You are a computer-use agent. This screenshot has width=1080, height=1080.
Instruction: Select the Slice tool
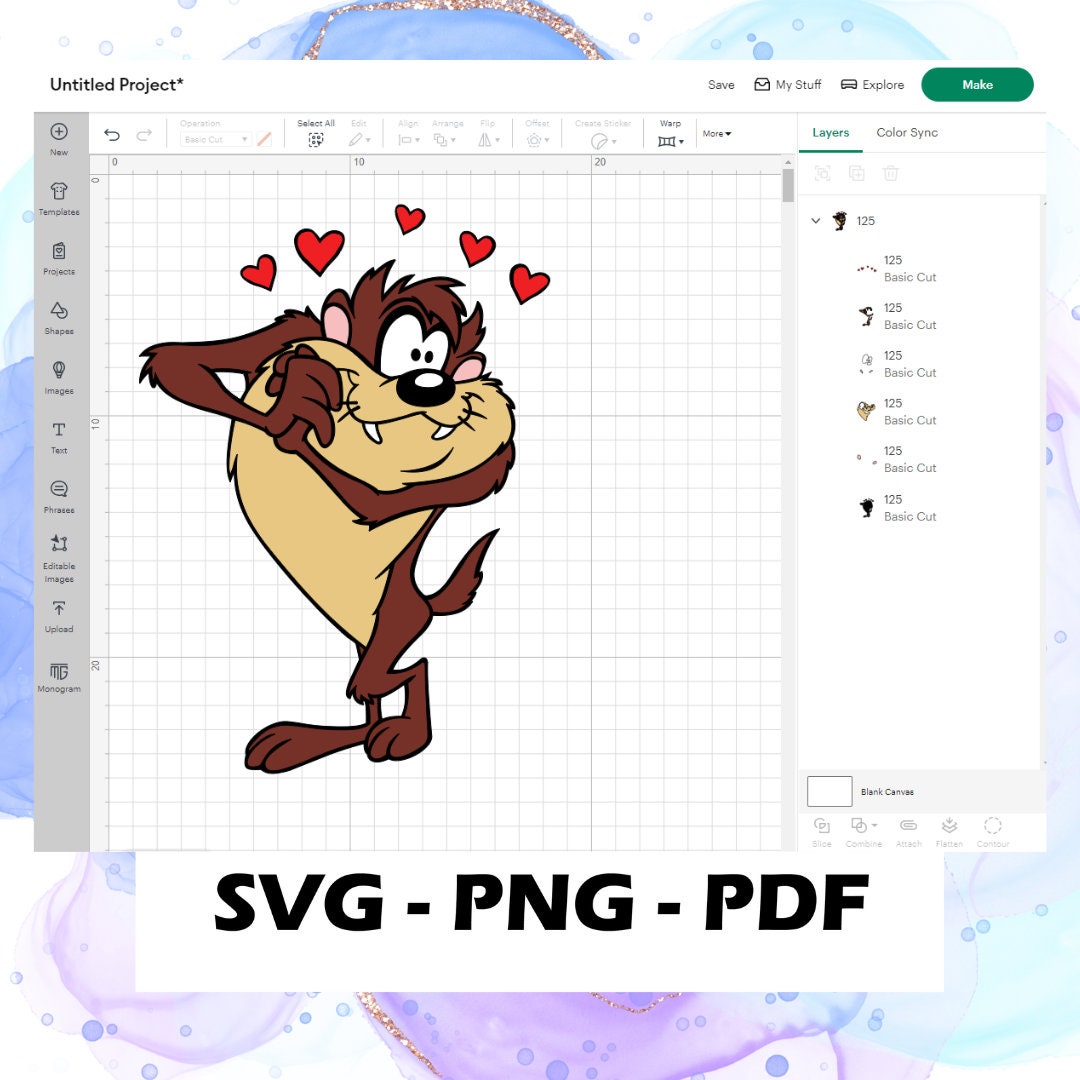tap(821, 830)
